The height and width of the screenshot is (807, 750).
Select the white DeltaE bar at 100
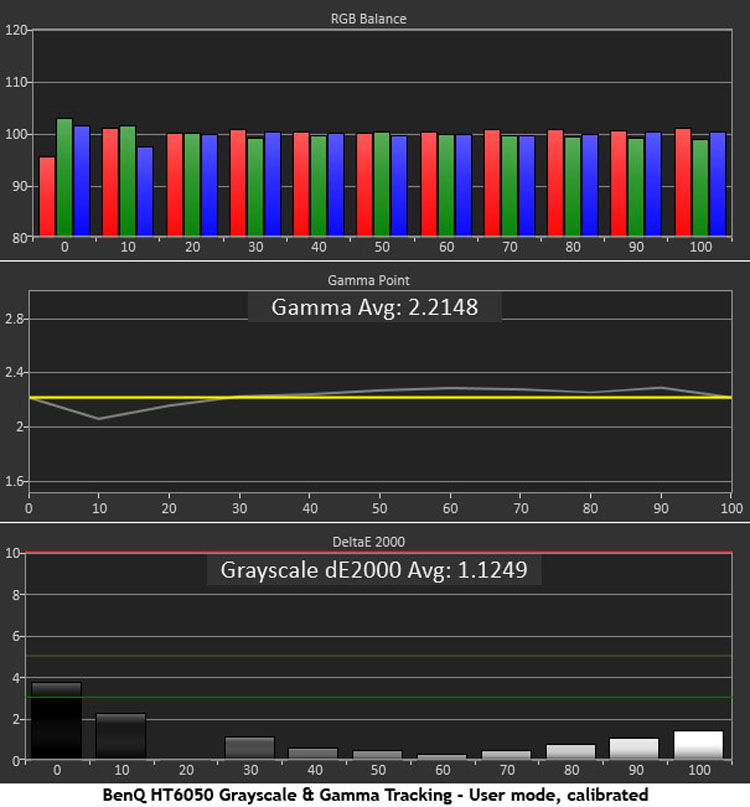pyautogui.click(x=698, y=745)
